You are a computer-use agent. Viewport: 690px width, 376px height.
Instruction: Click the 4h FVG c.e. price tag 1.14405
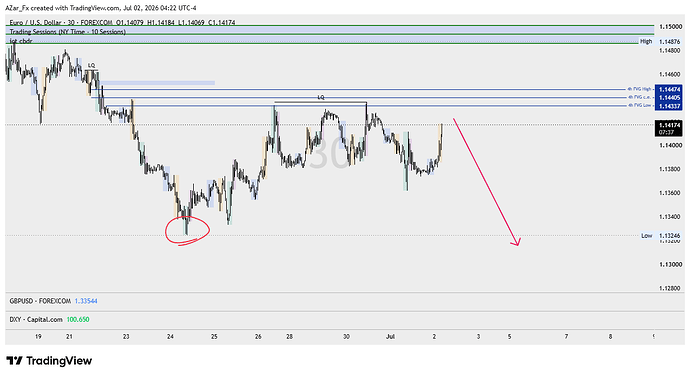point(669,98)
